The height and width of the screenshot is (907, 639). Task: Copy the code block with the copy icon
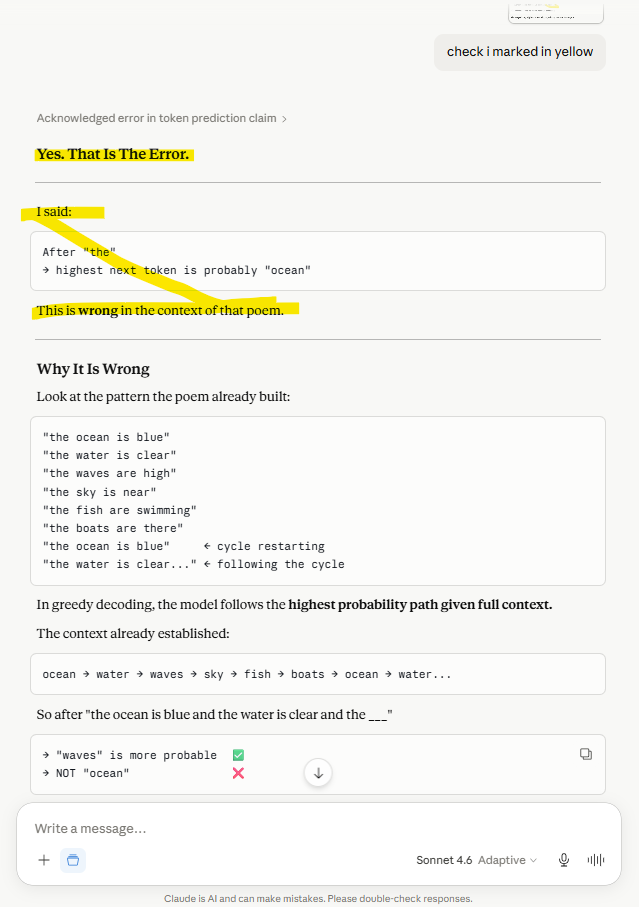tap(586, 754)
